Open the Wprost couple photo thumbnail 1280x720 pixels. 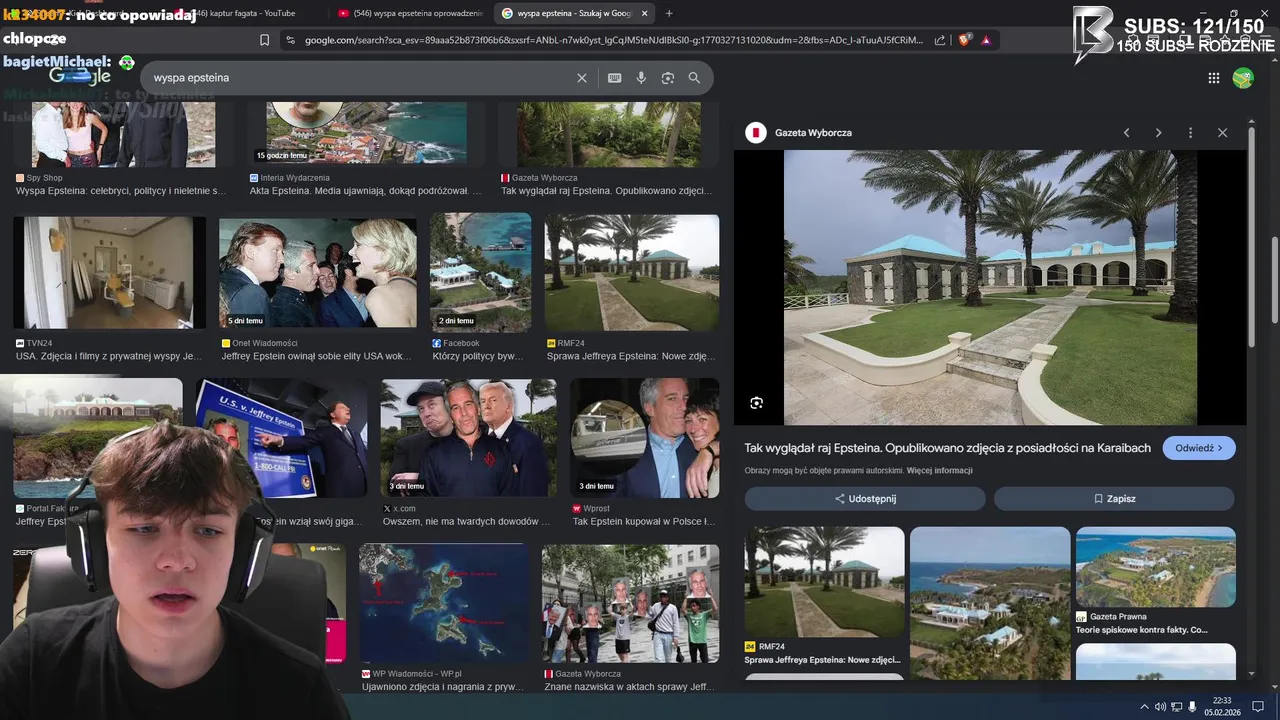click(x=644, y=438)
